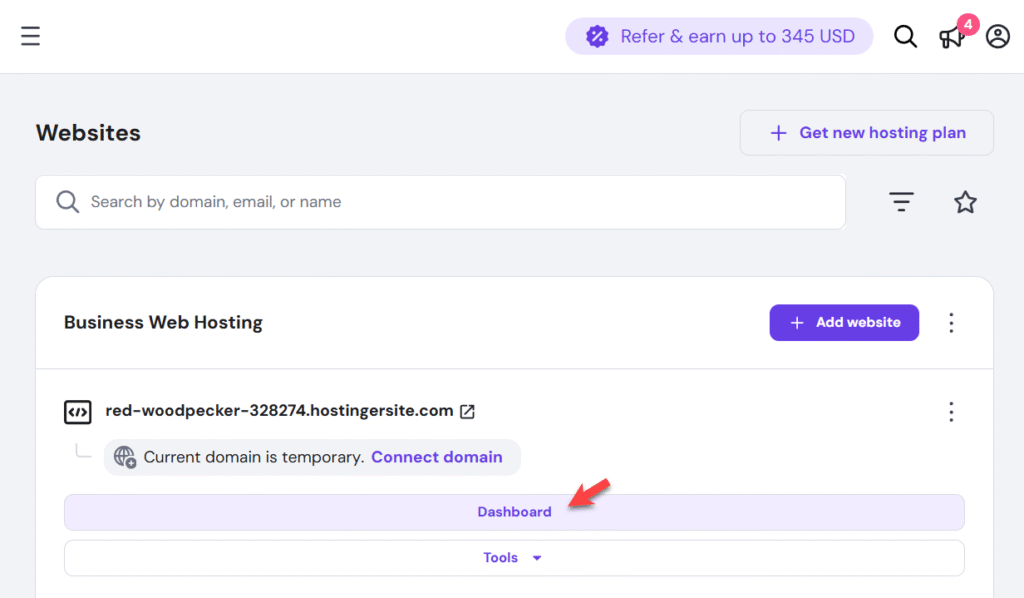Expand the Tools dropdown

[x=514, y=558]
